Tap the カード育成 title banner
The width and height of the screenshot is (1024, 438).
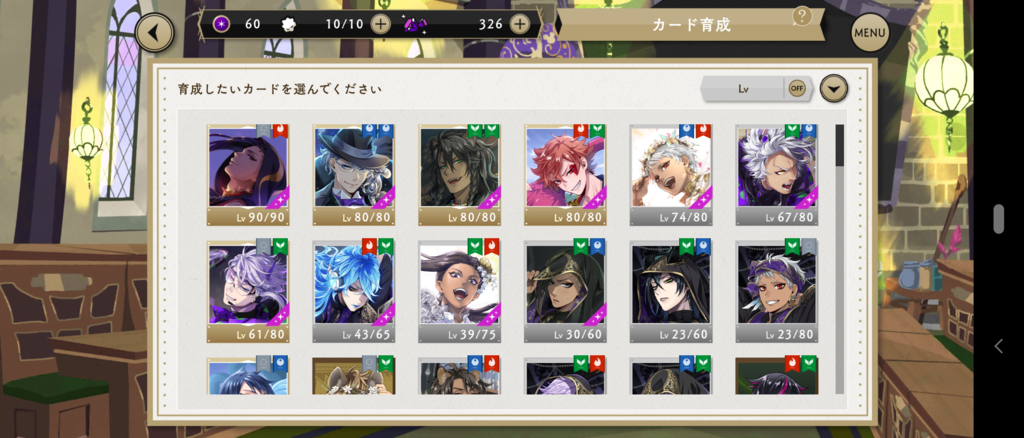point(691,25)
